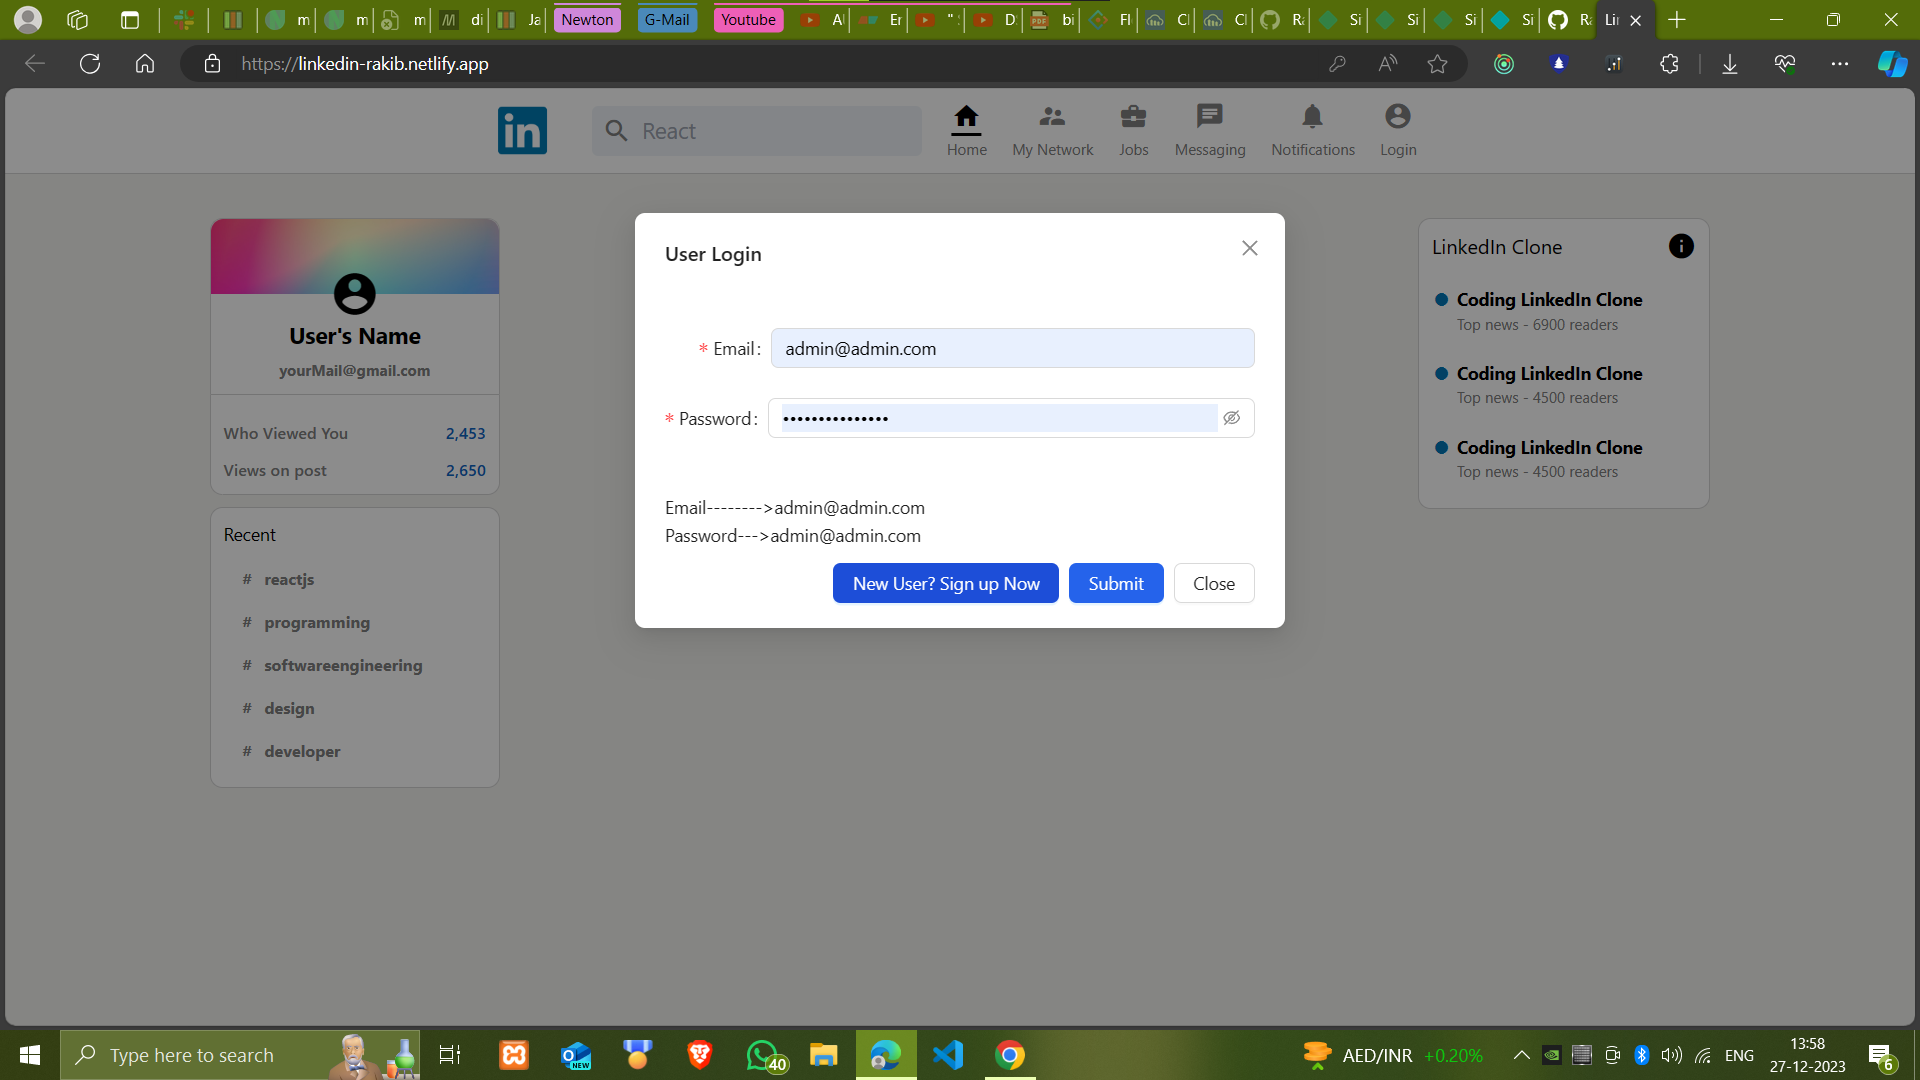Image resolution: width=1920 pixels, height=1080 pixels.
Task: Click the LinkedIn logo
Action: [x=522, y=131]
